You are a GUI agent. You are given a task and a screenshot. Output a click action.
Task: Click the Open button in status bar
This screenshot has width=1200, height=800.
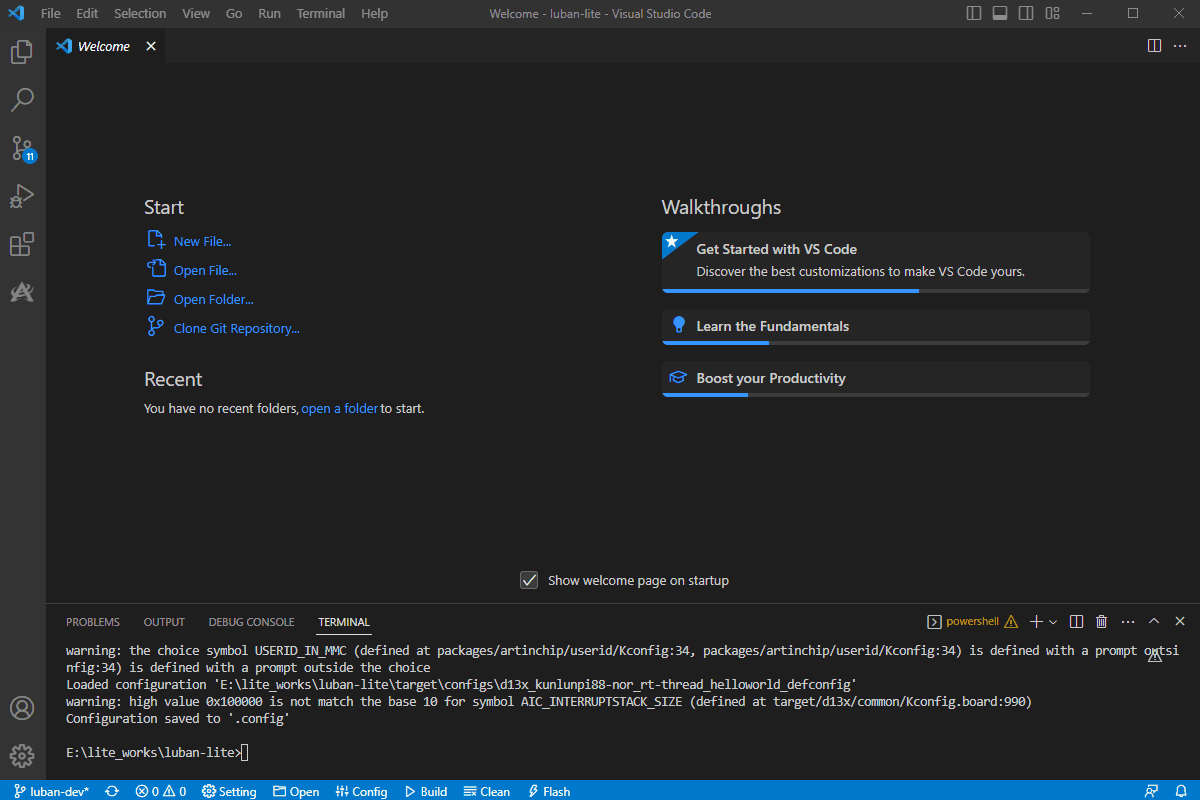[x=296, y=791]
